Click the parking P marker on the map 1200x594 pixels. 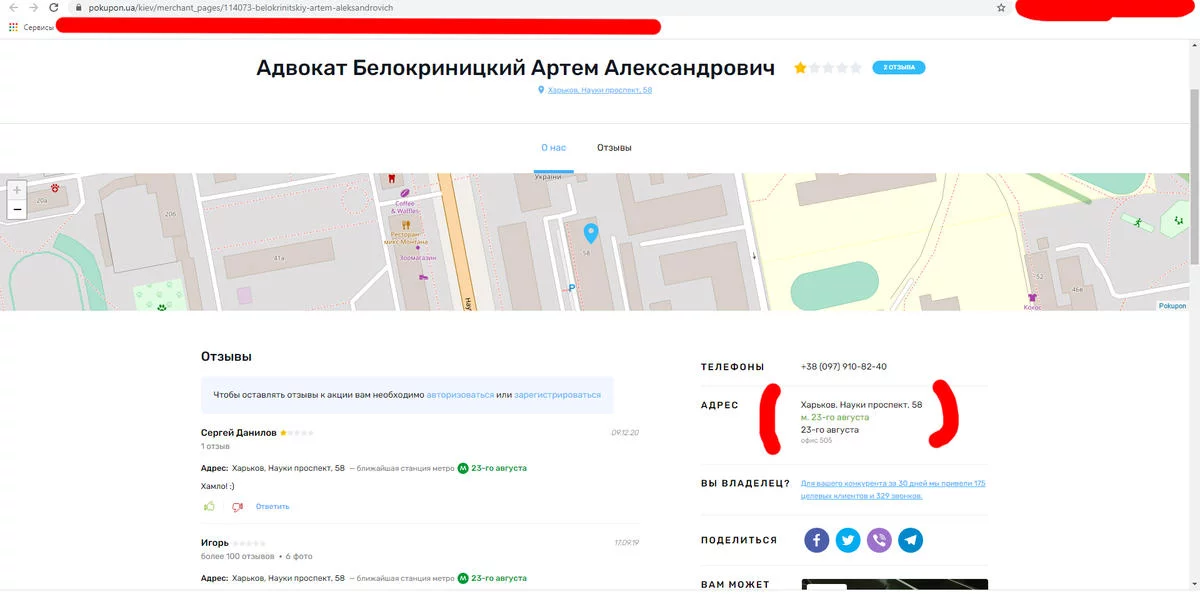572,288
